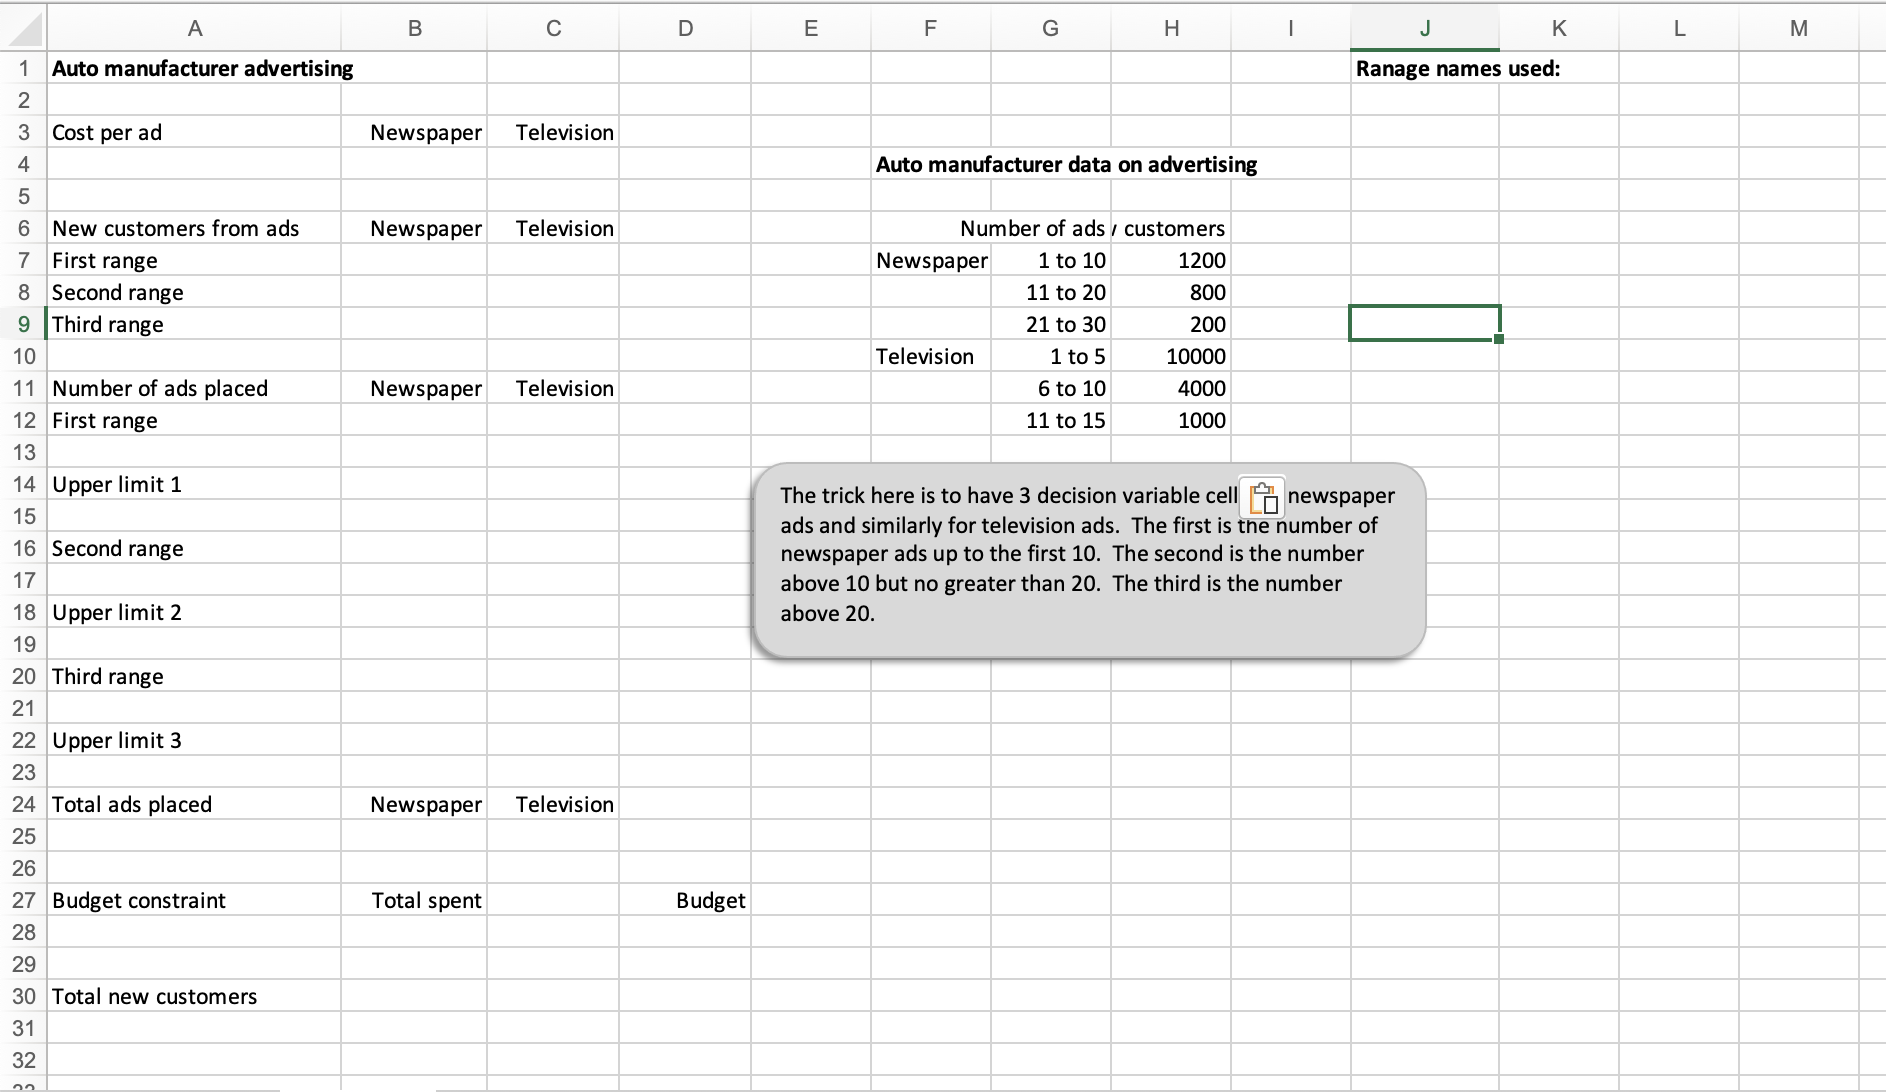Image resolution: width=1886 pixels, height=1092 pixels.
Task: Click "Newspaper" in the Cost per ad row
Action: coord(426,132)
